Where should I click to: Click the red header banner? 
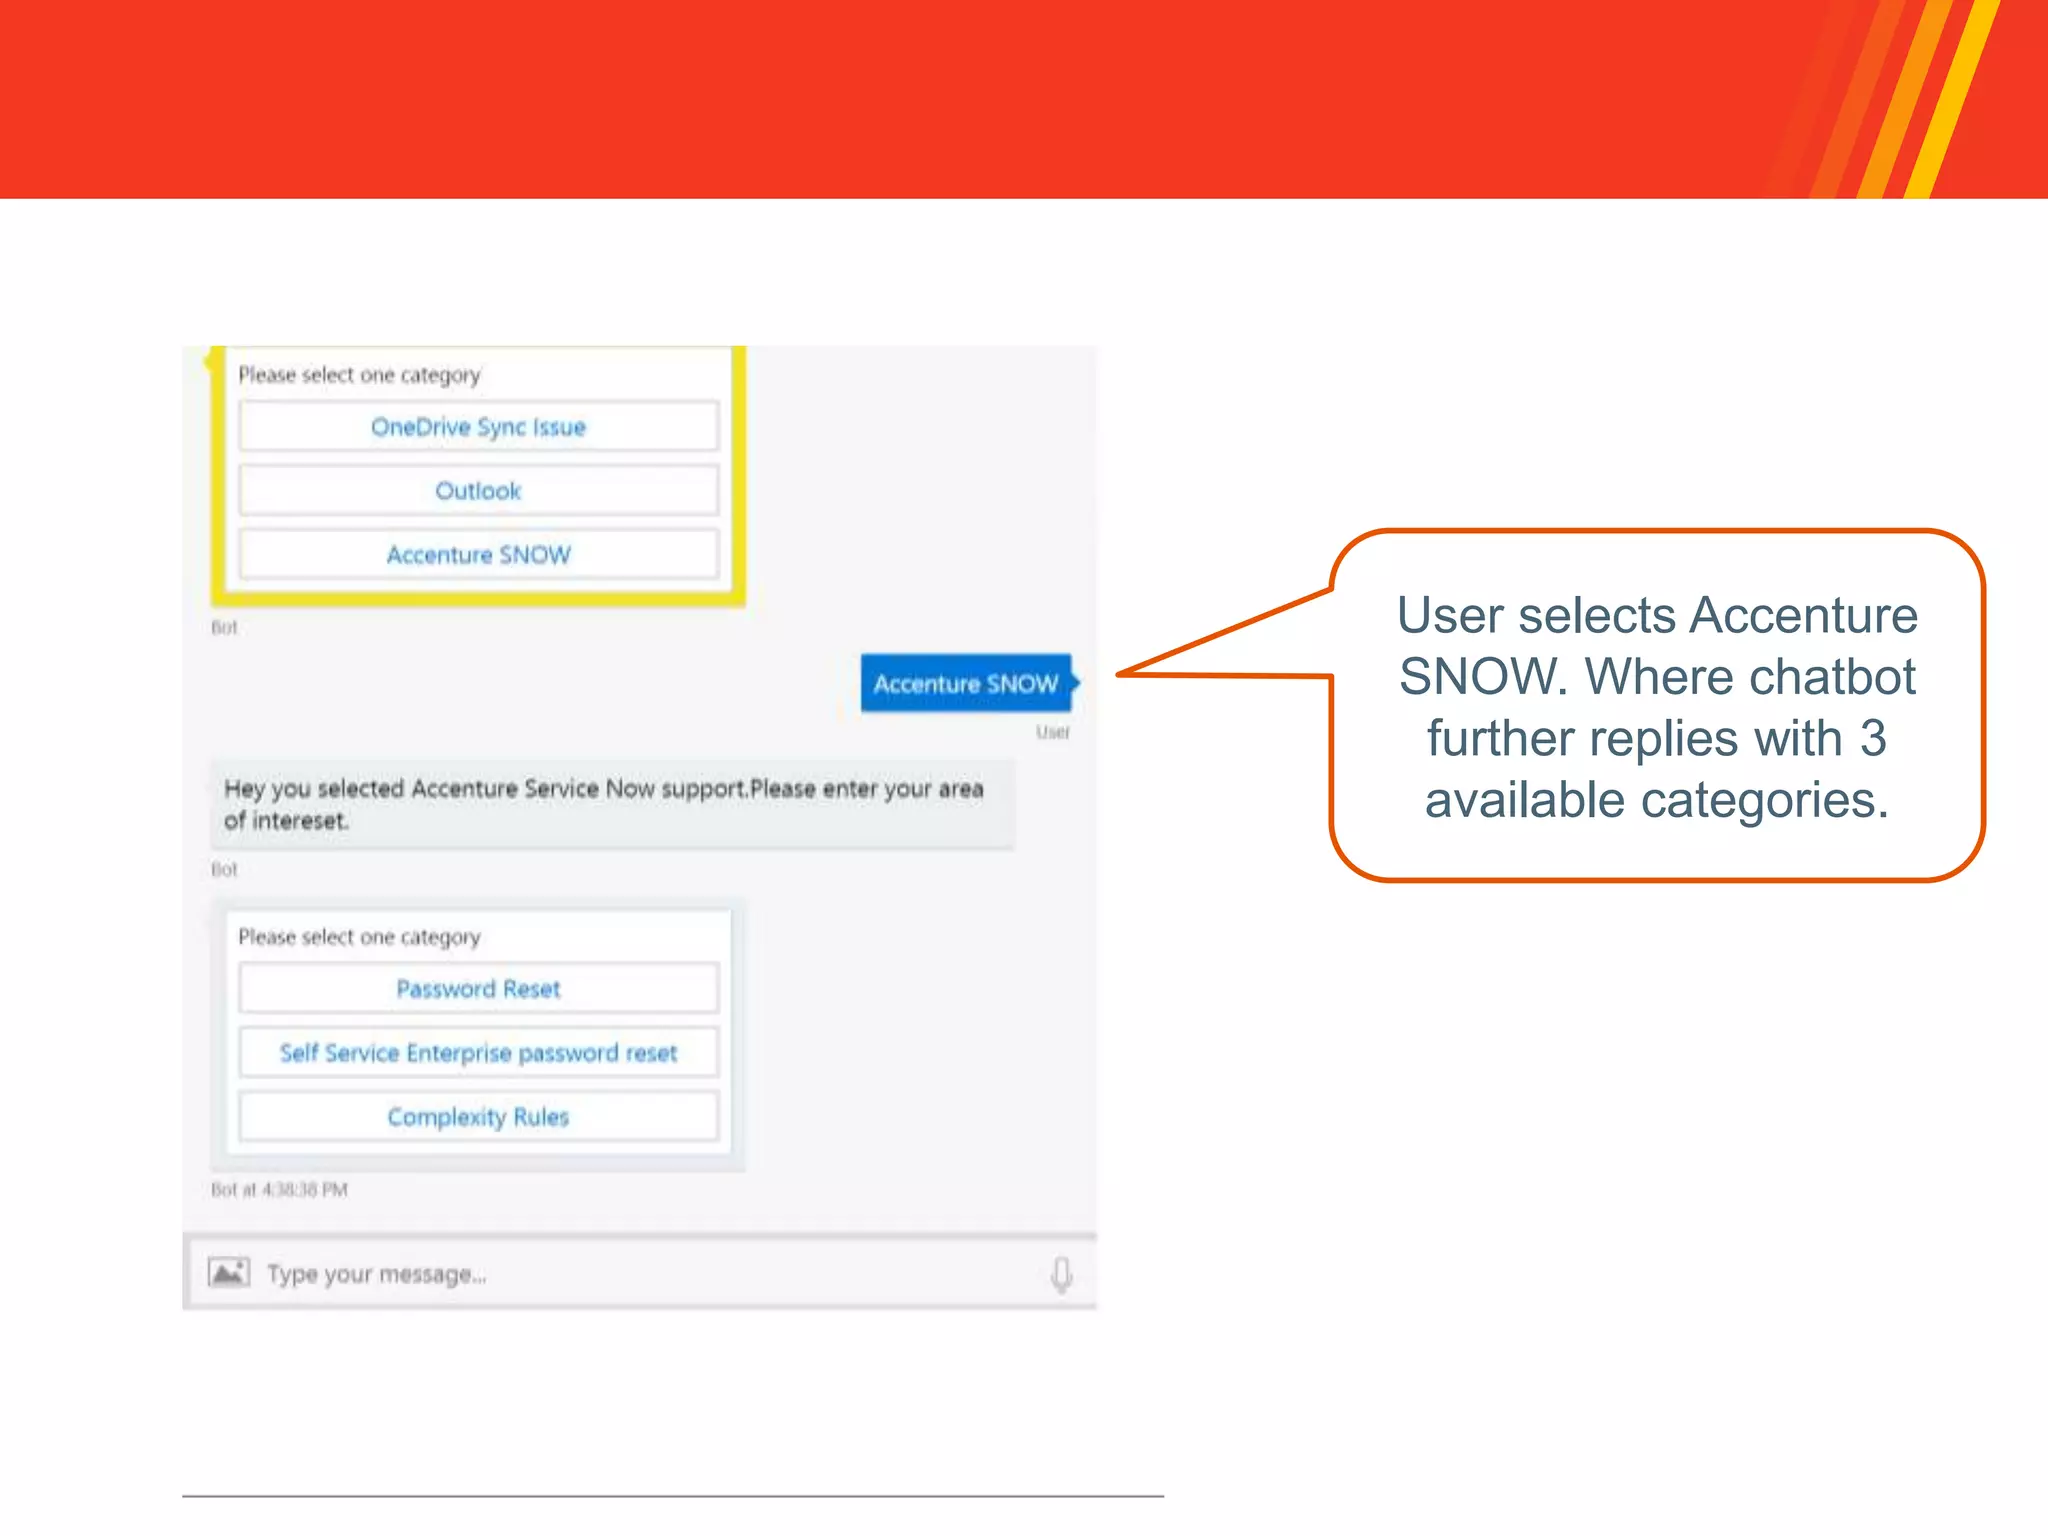click(x=900, y=100)
